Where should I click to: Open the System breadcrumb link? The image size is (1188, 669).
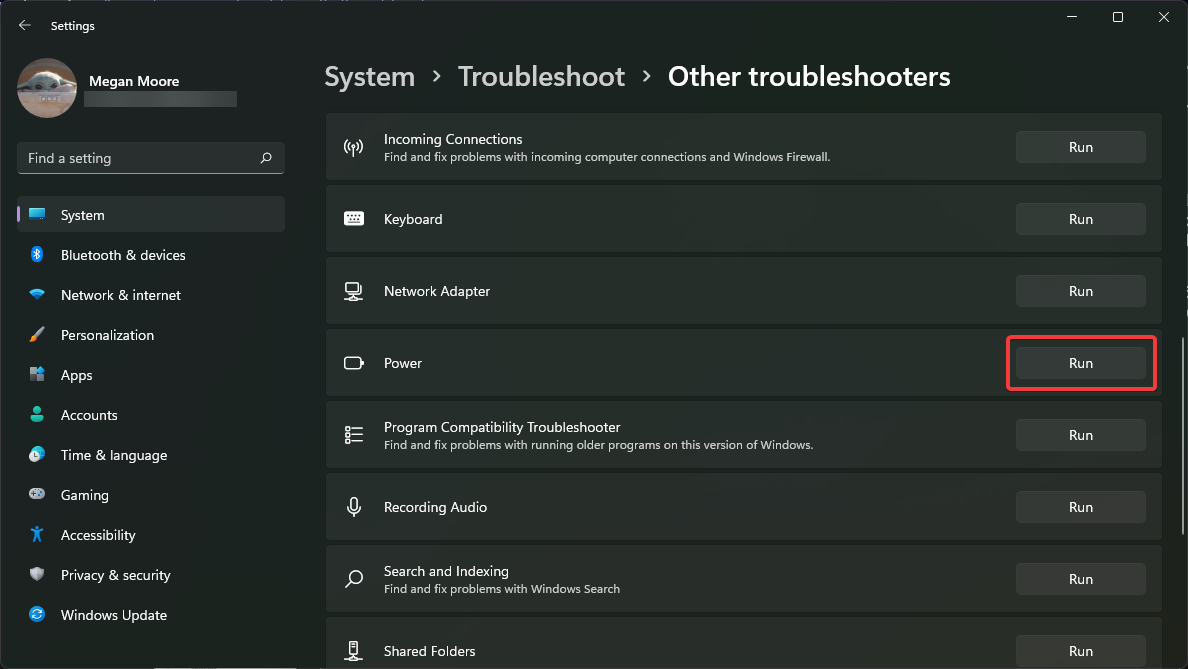[369, 76]
